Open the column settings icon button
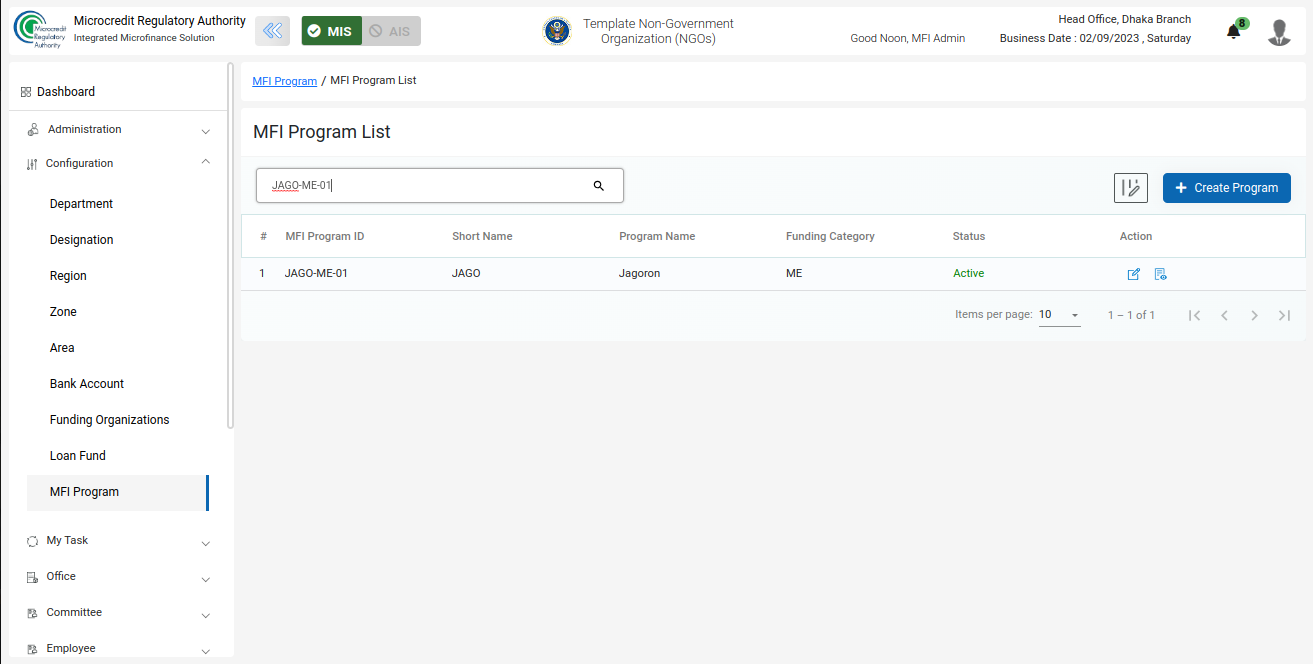 pyautogui.click(x=1131, y=188)
